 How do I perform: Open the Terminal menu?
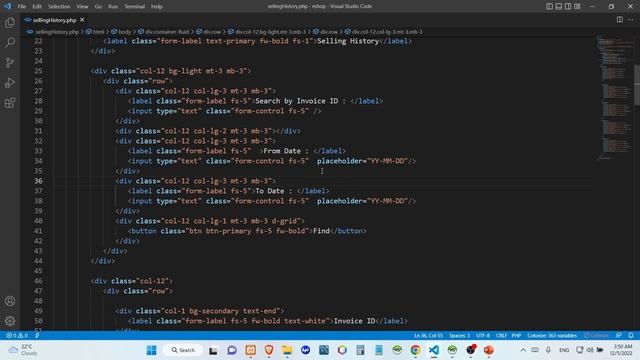click(135, 7)
